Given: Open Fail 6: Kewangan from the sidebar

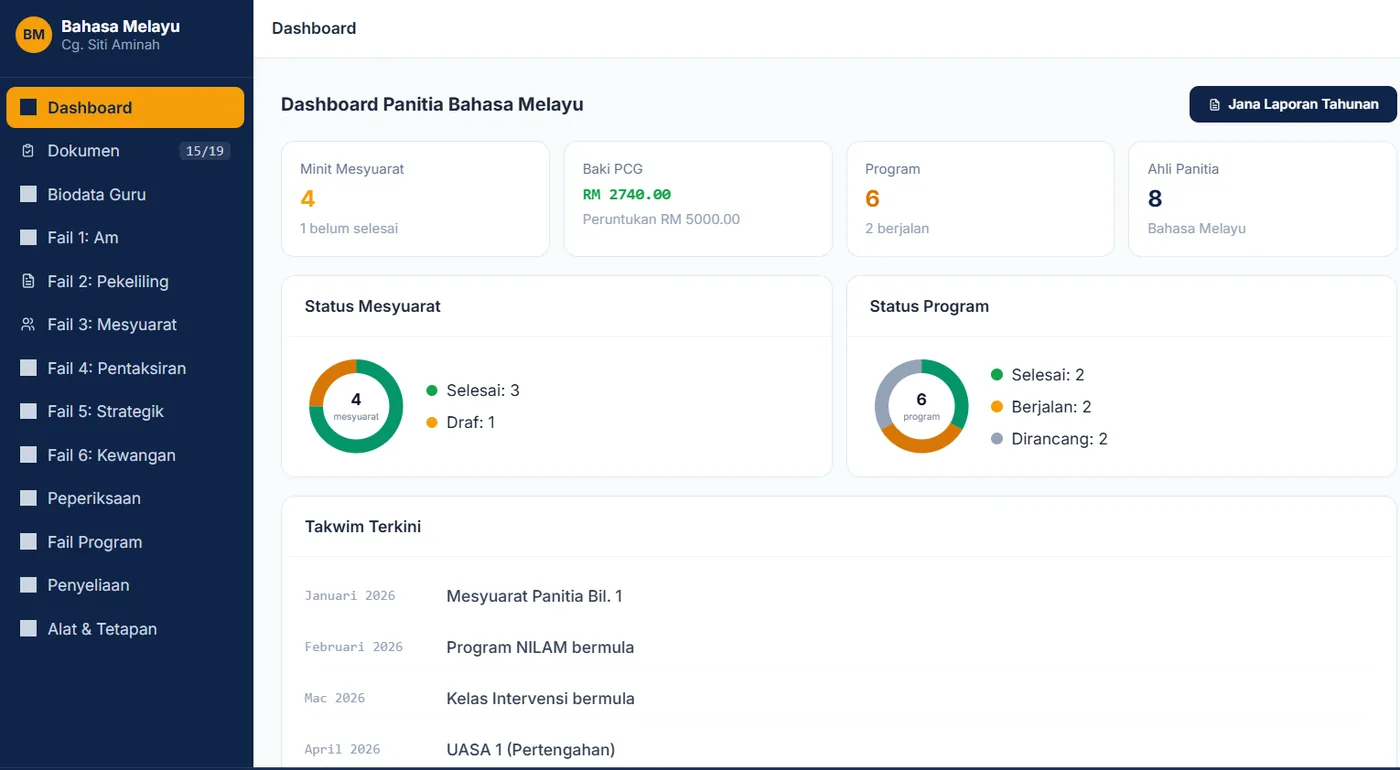Looking at the screenshot, I should [x=125, y=455].
